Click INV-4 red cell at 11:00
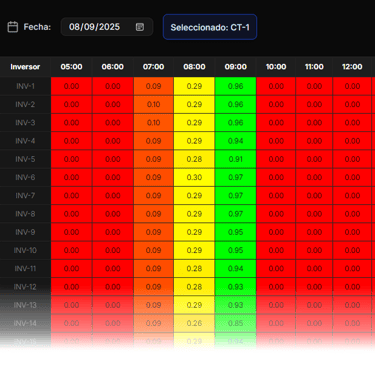This screenshot has width=375, height=366. click(x=314, y=141)
